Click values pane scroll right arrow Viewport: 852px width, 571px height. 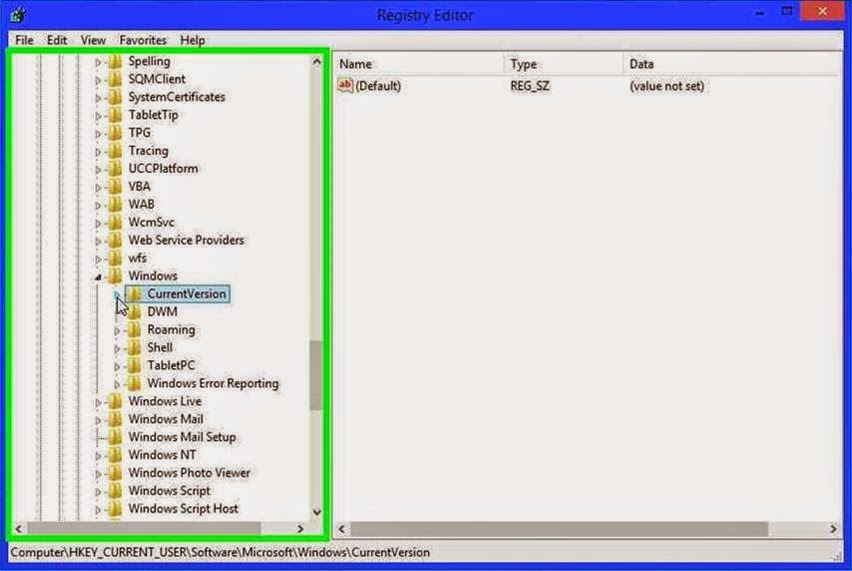click(834, 528)
